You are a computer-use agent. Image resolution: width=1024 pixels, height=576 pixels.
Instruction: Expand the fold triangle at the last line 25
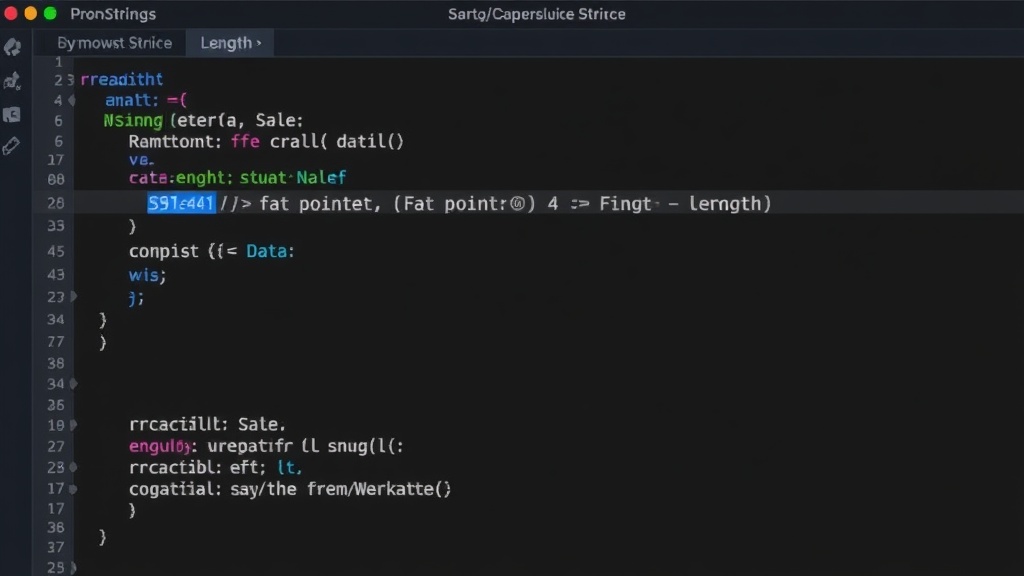pos(73,568)
